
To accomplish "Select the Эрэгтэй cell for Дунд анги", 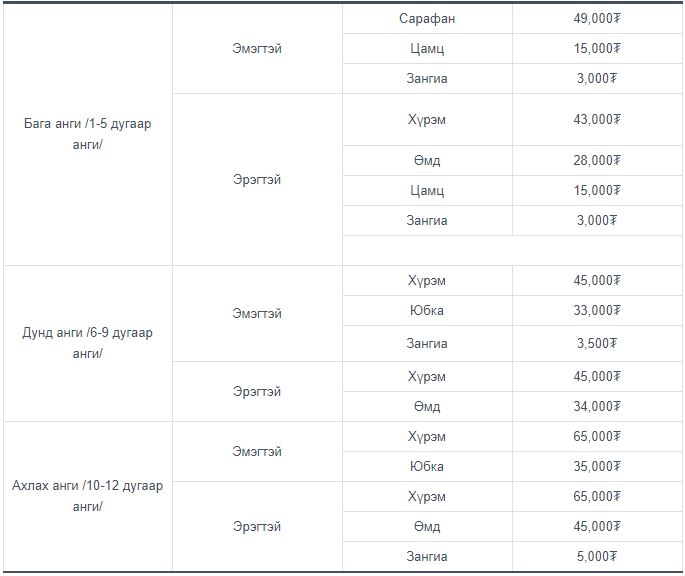I will (x=257, y=392).
